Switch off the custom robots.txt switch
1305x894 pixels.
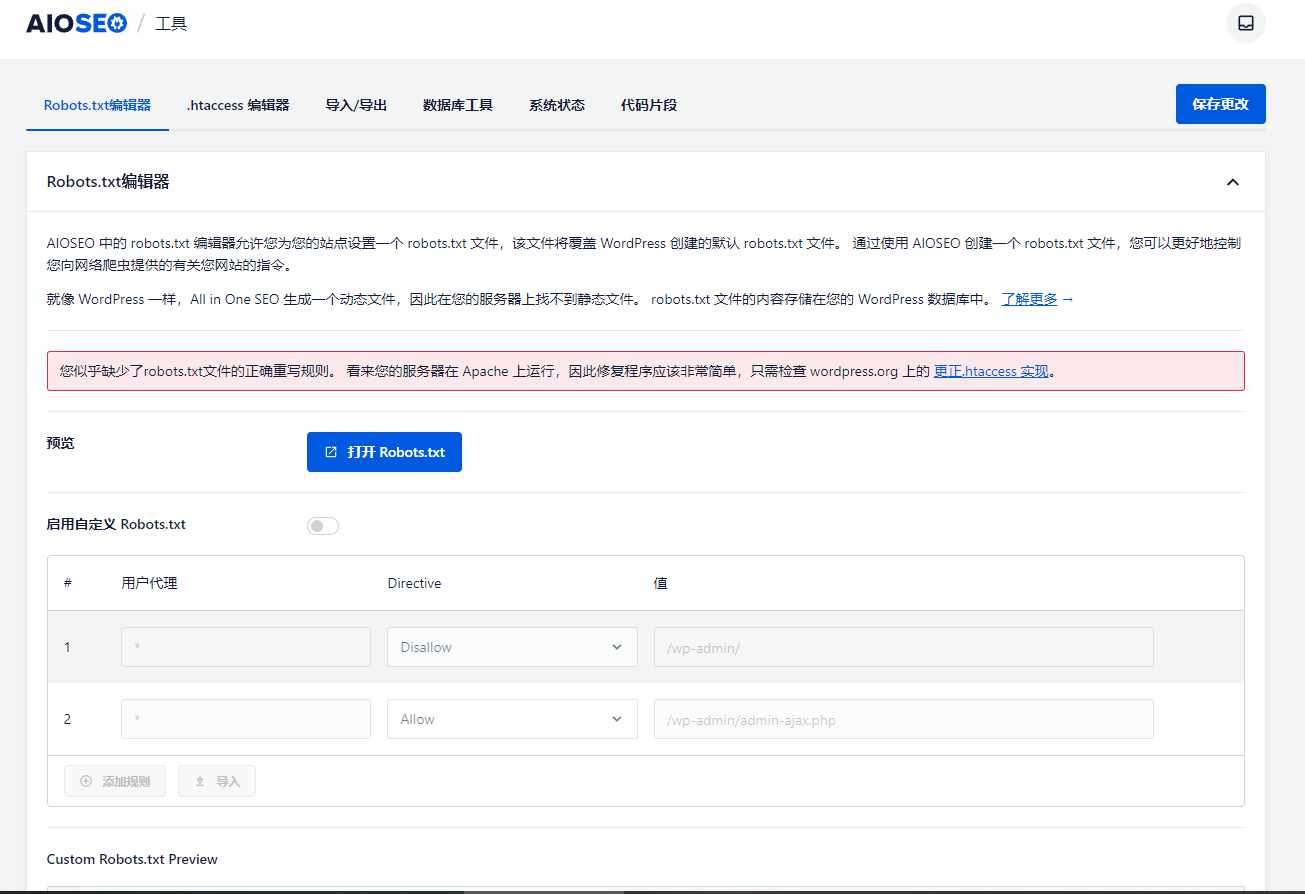pyautogui.click(x=322, y=524)
